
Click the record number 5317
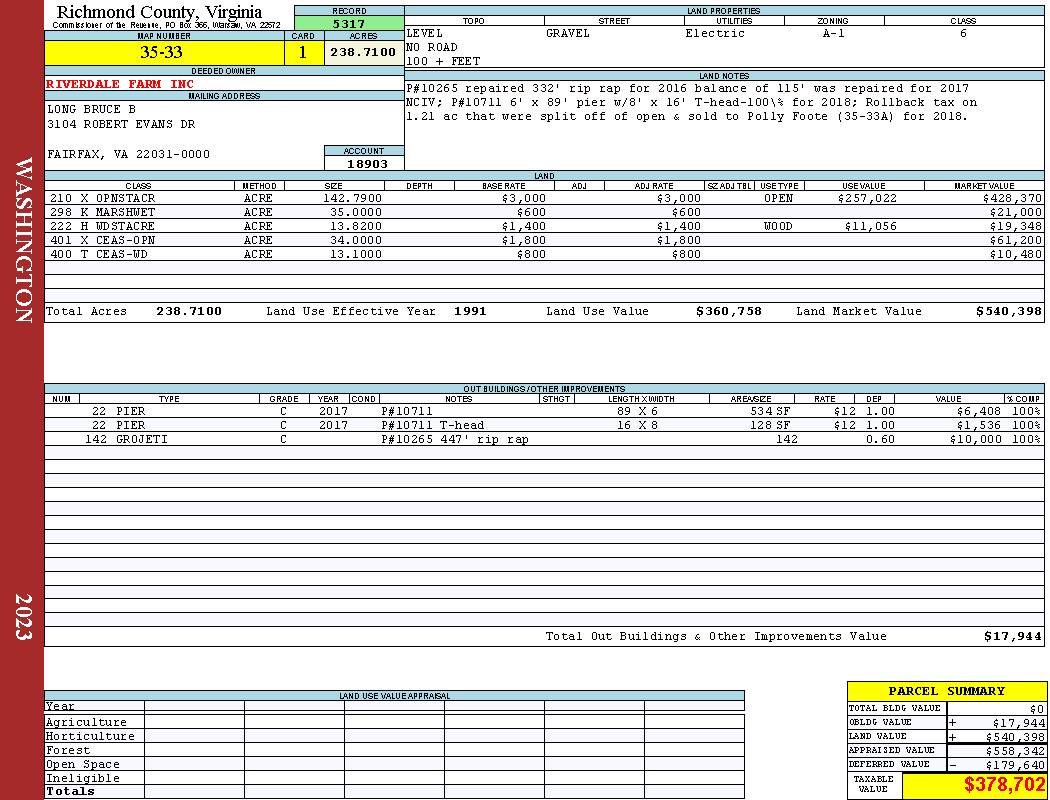349,23
